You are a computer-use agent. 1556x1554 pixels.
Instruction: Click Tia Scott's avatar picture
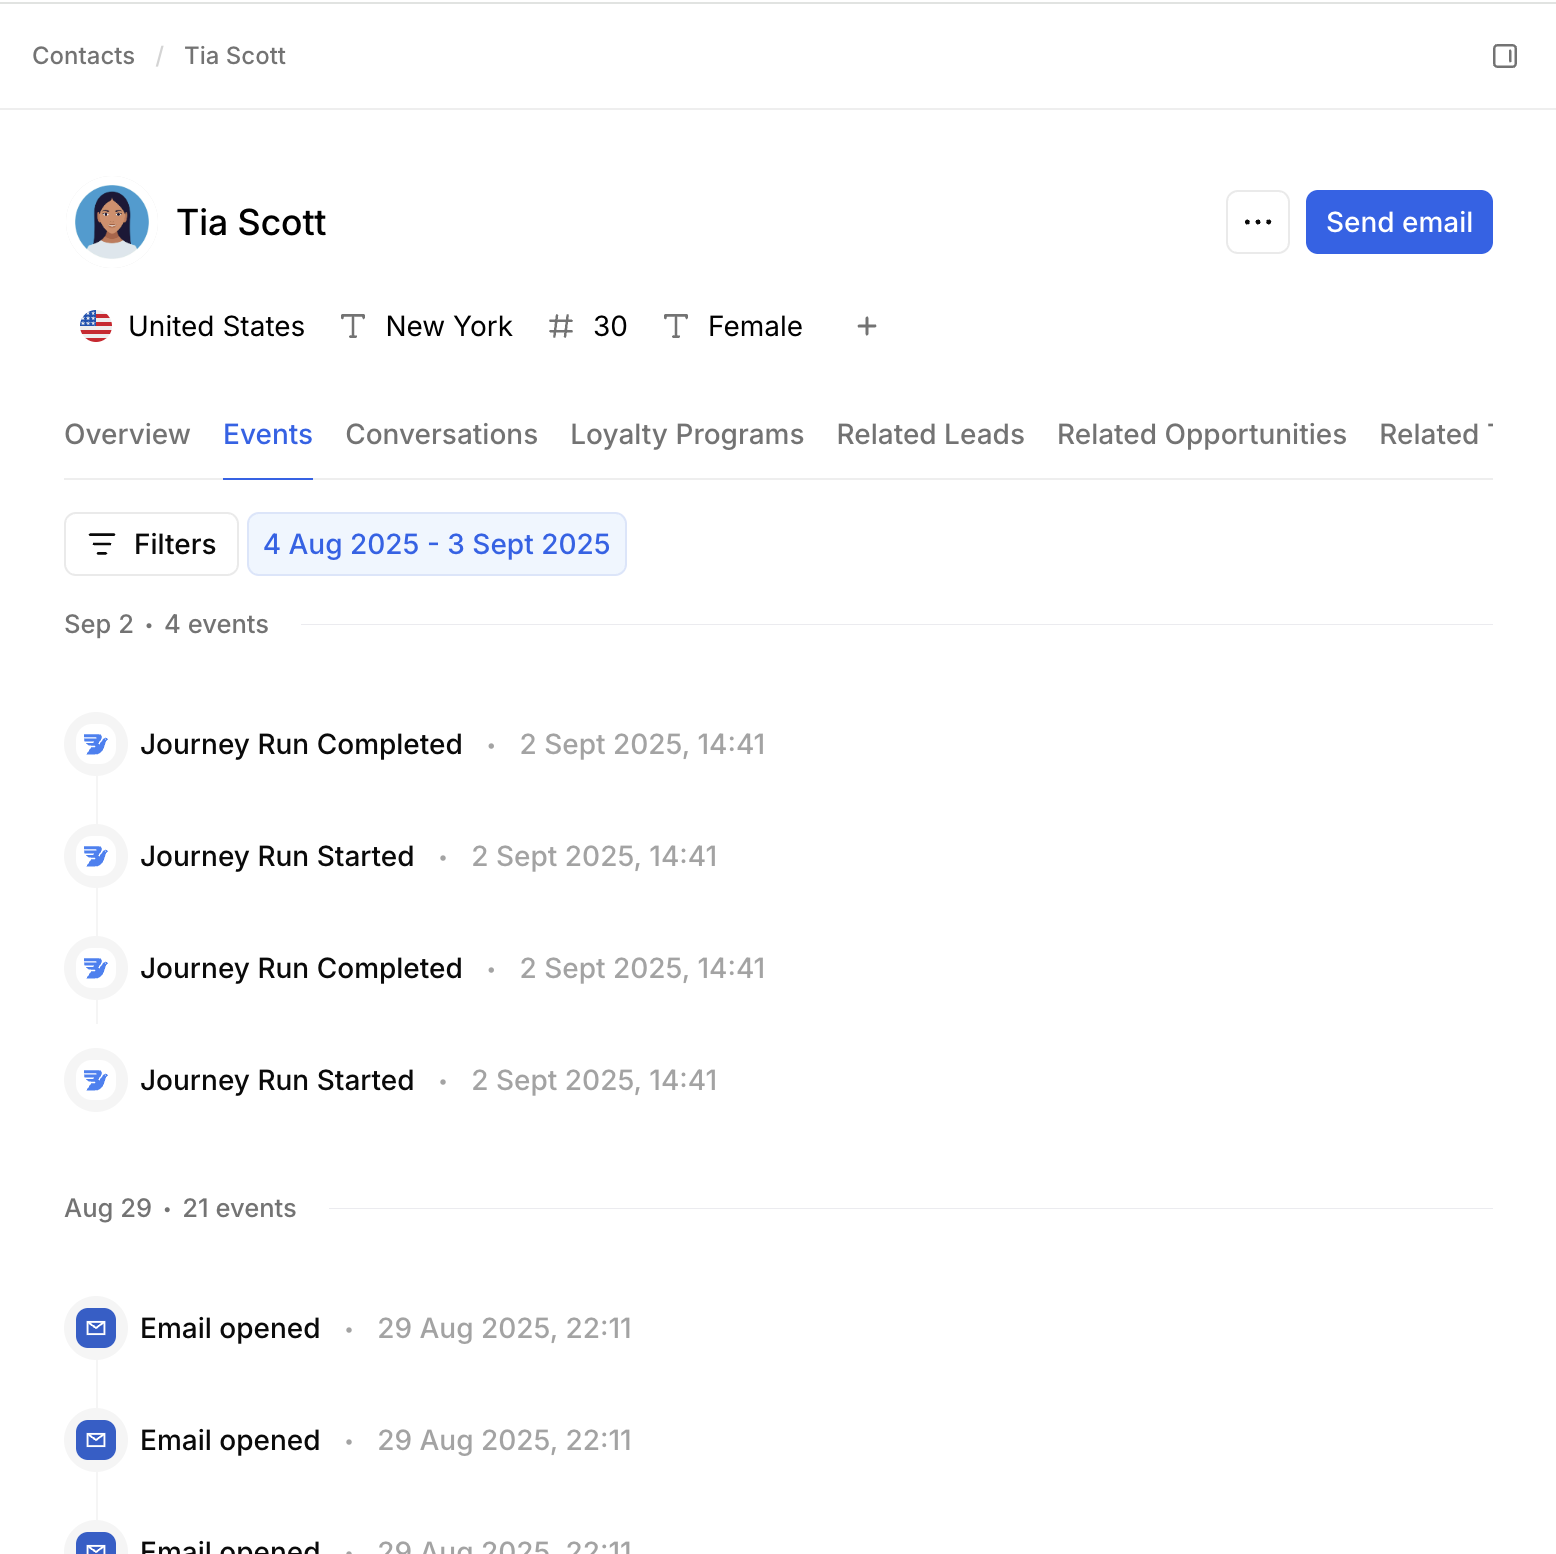[x=112, y=222]
